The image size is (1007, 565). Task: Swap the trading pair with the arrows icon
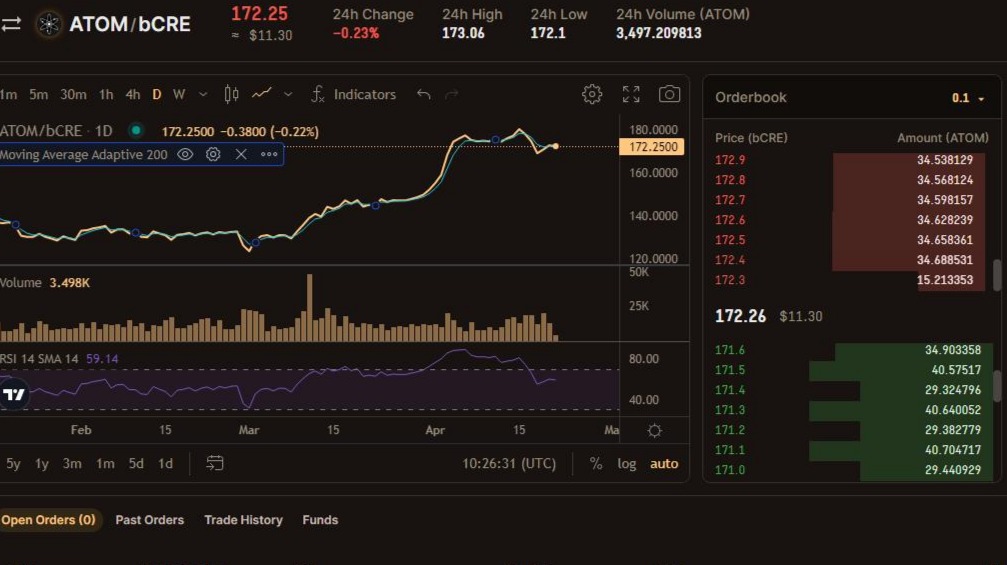(11, 24)
